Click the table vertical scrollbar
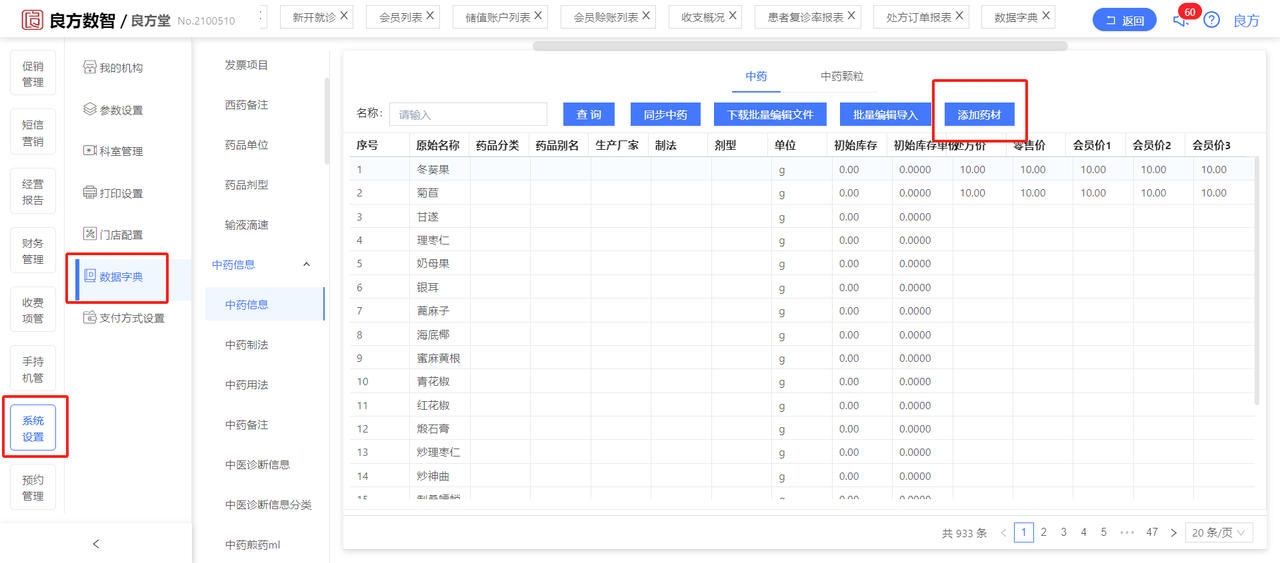 (x=1257, y=280)
